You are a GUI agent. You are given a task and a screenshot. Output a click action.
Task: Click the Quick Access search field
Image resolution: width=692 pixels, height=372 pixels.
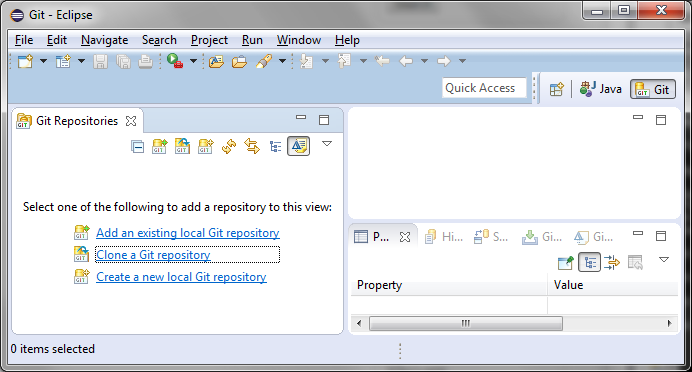pyautogui.click(x=484, y=88)
